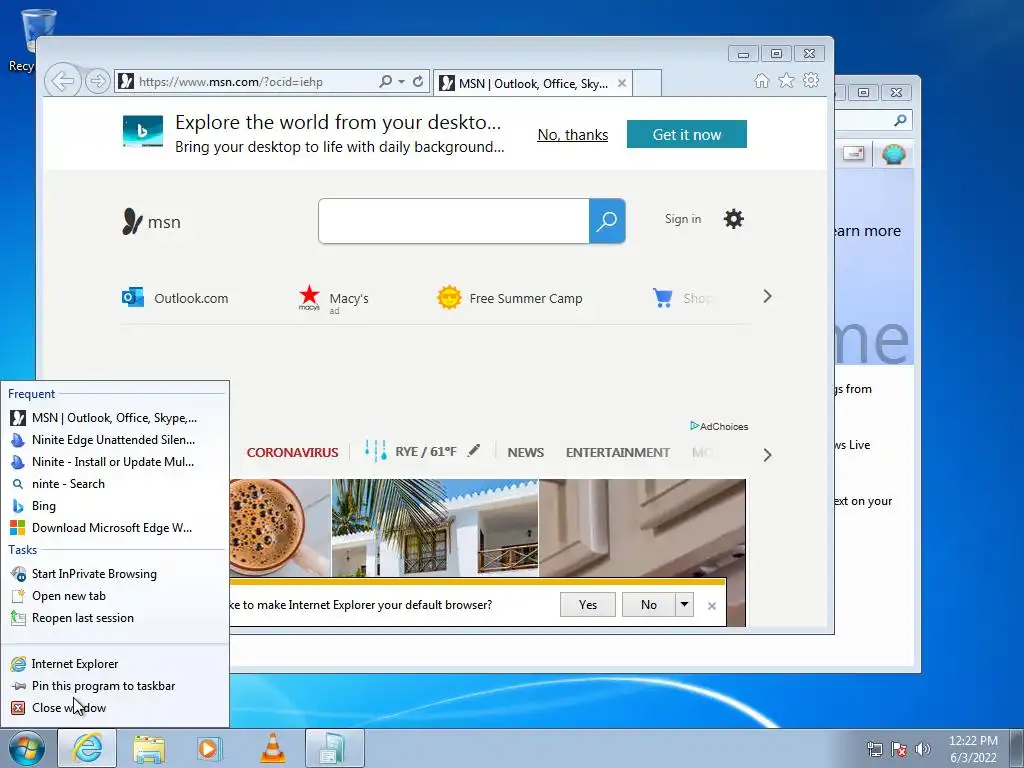Click the network tray icon
The image size is (1024, 768).
874,749
